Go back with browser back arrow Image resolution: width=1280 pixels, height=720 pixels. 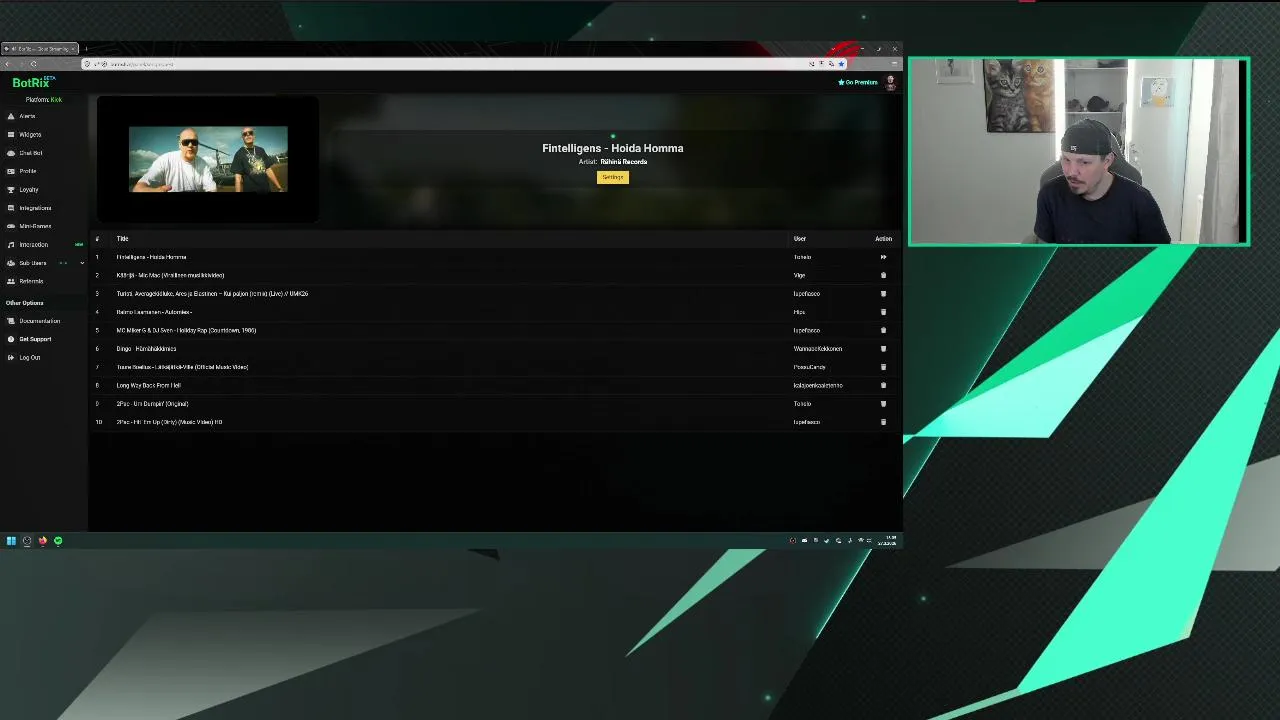(x=8, y=64)
